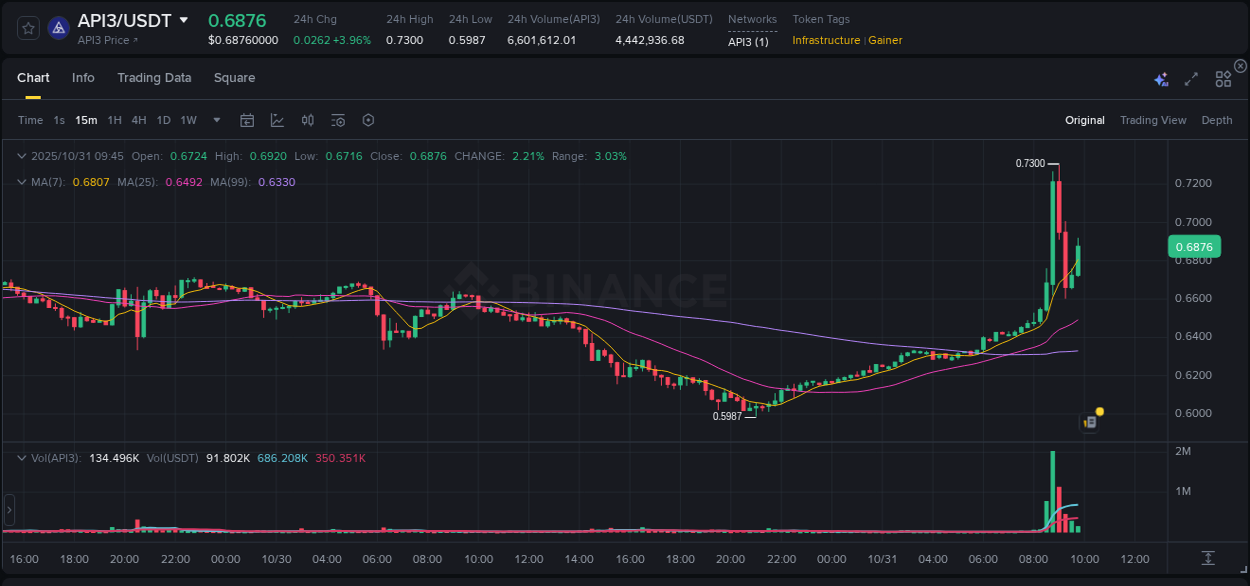Launch the AI analysis sparkle icon

[1161, 78]
